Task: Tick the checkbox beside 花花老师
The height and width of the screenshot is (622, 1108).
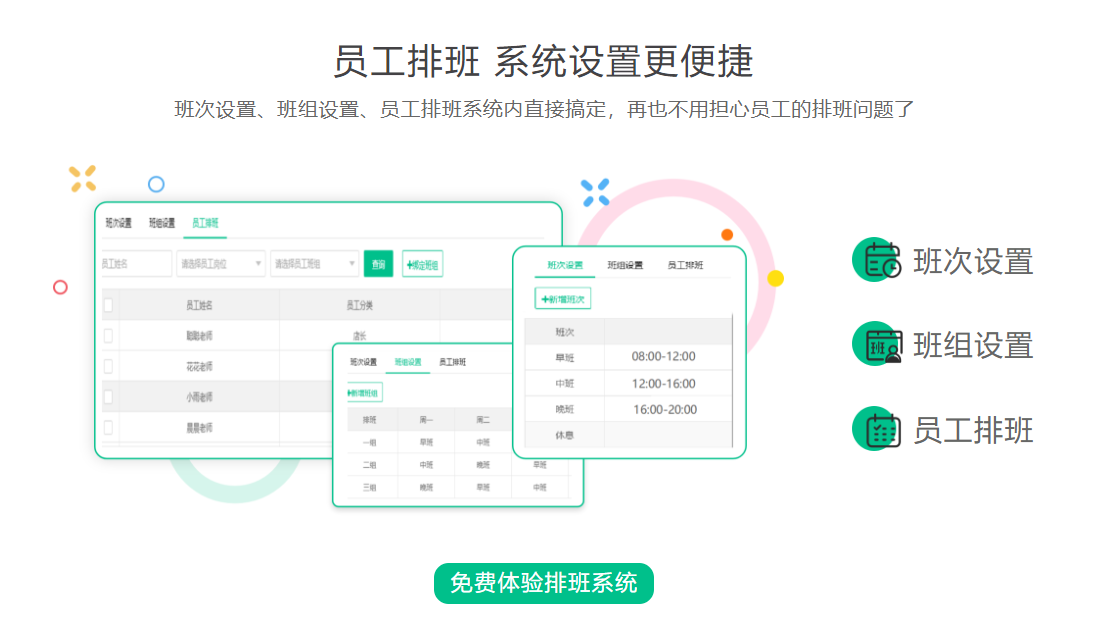Action: [x=108, y=366]
